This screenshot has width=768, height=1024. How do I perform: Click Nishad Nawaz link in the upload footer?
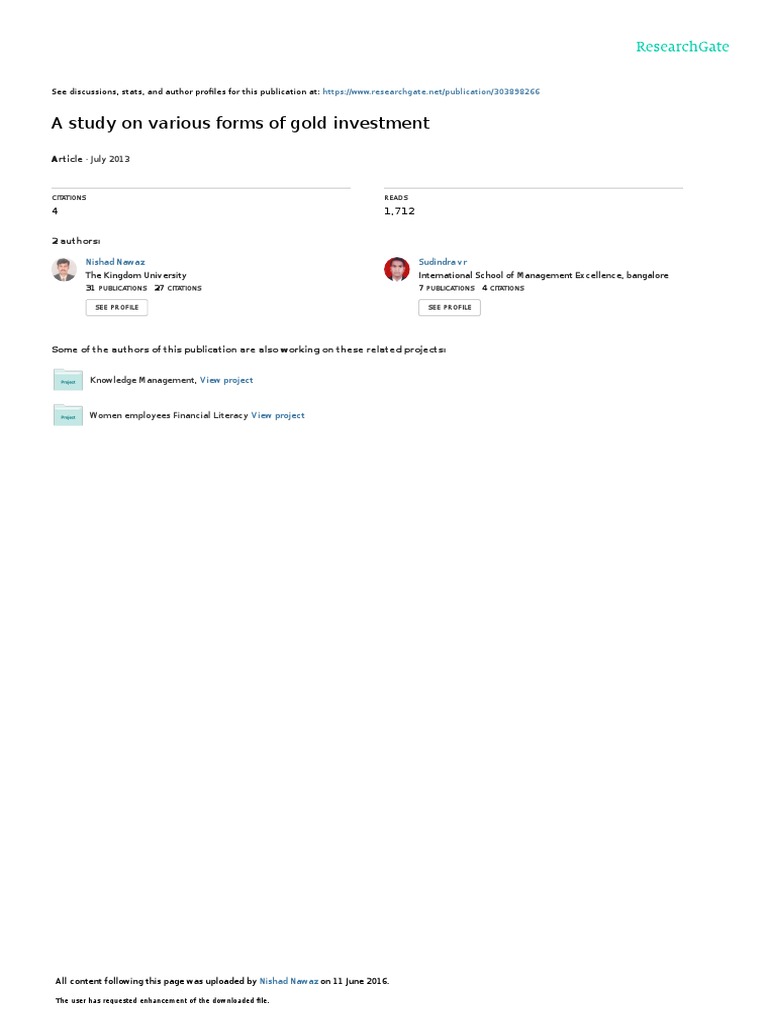(x=289, y=981)
